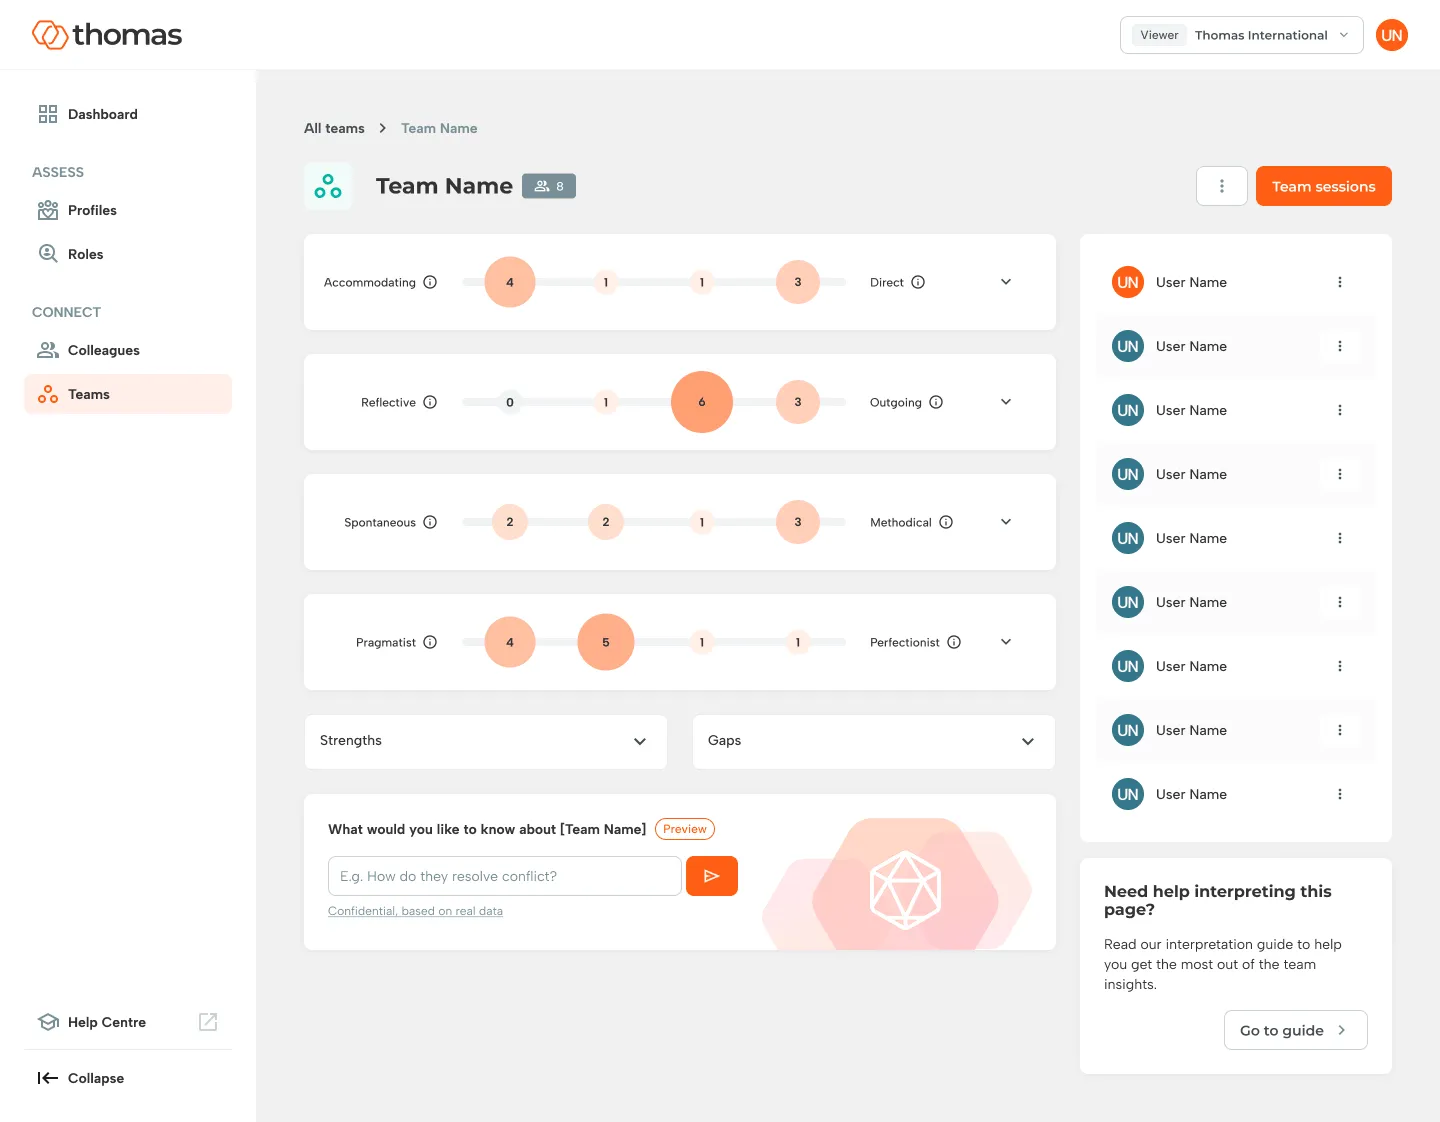Screen dimensions: 1440x1122
Task: Expand the Accommodating–Direct row
Action: (x=1006, y=282)
